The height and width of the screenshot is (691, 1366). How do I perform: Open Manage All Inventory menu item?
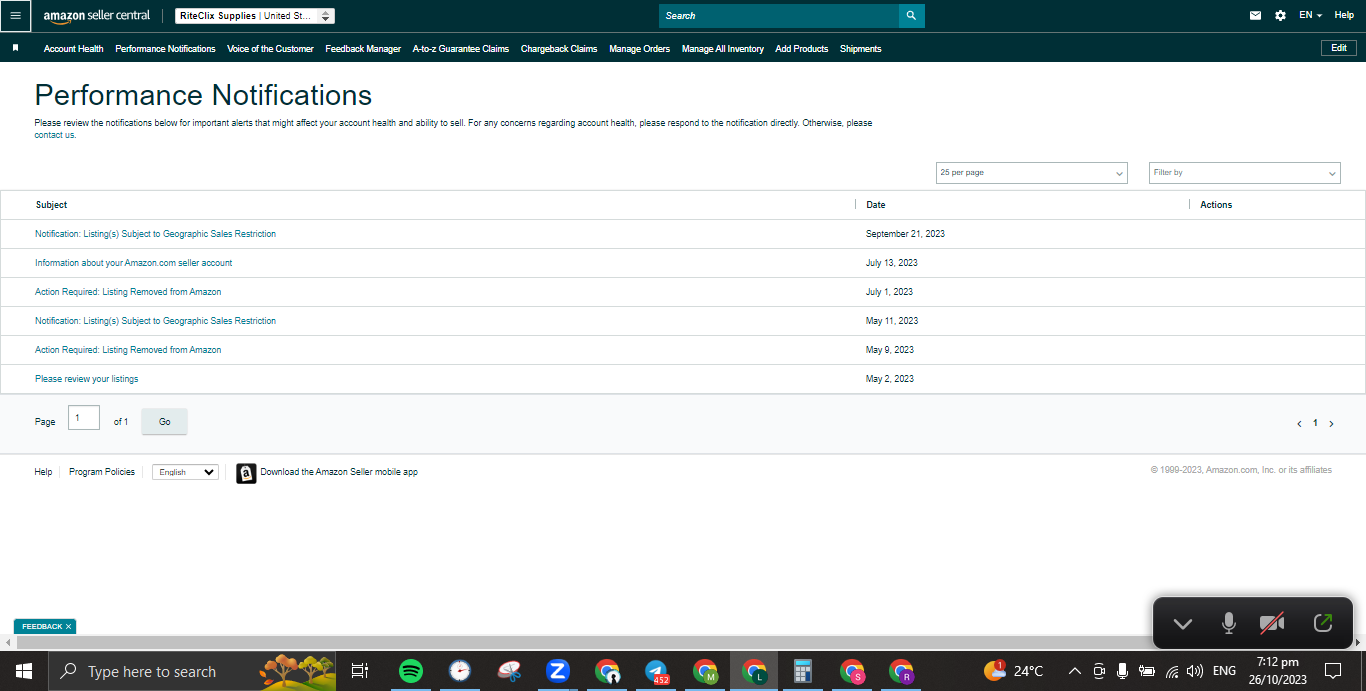point(723,49)
